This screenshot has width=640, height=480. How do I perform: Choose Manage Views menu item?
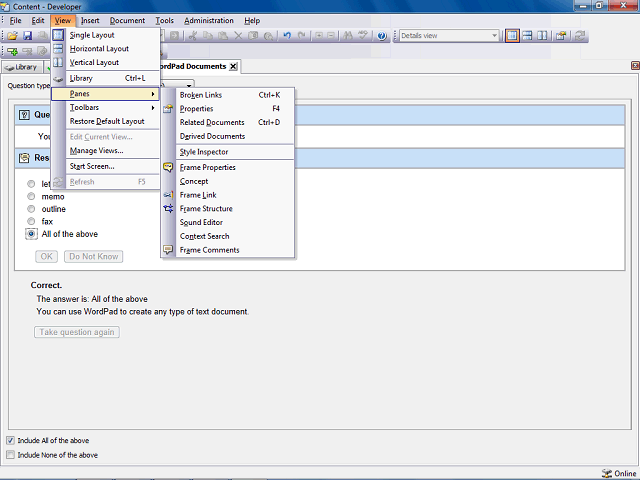(x=105, y=151)
